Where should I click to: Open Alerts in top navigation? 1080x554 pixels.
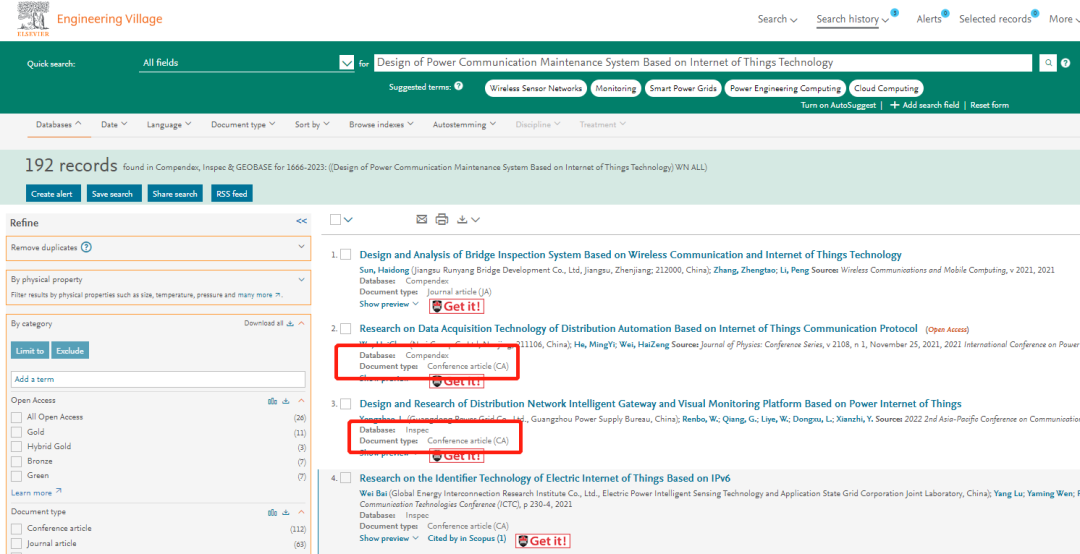[928, 19]
